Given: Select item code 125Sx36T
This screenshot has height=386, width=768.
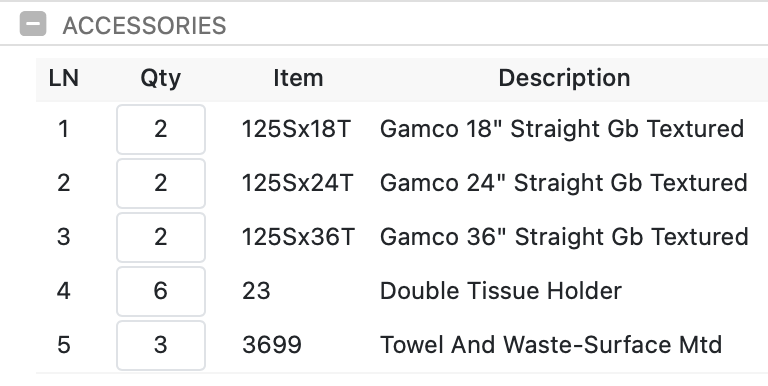Looking at the screenshot, I should [298, 237].
